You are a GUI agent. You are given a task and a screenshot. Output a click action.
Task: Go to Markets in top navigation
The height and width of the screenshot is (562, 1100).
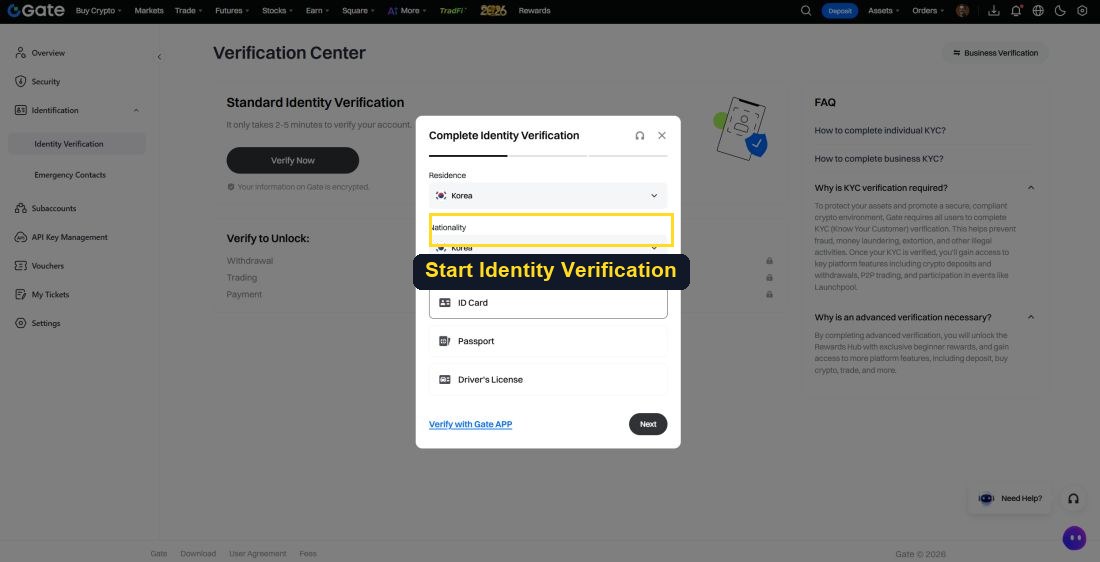[149, 11]
